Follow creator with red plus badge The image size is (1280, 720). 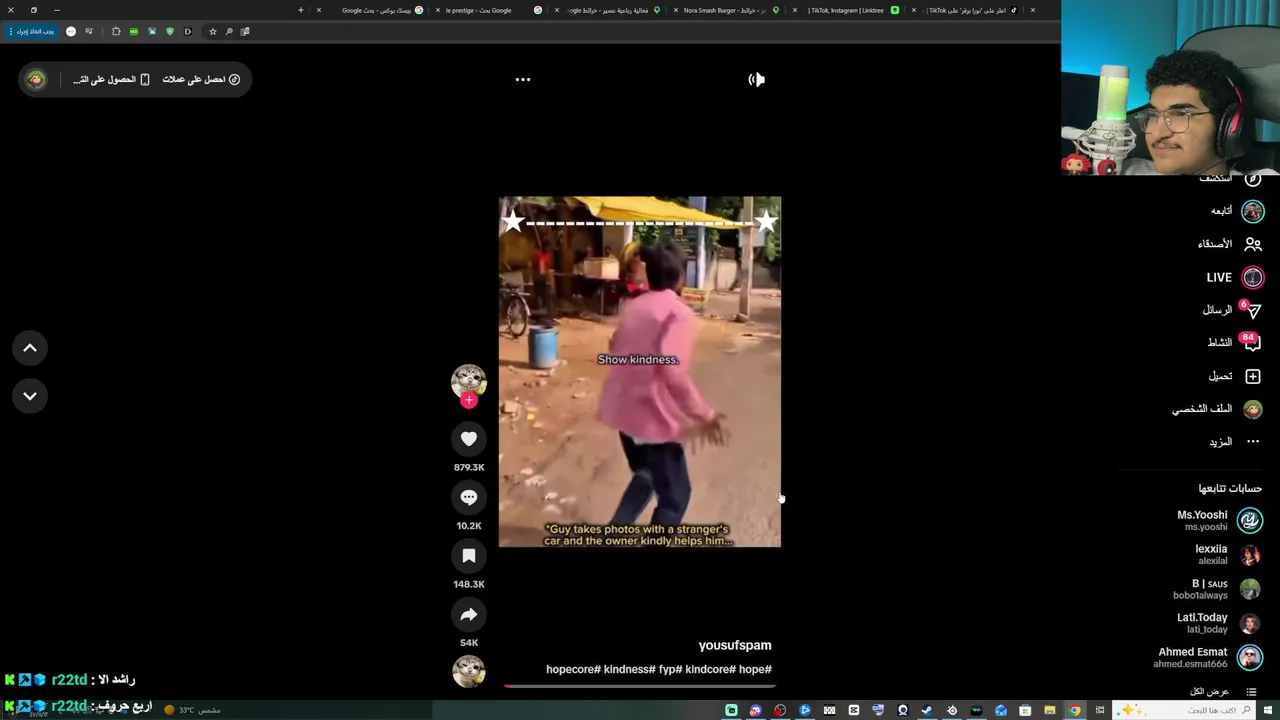click(x=469, y=400)
